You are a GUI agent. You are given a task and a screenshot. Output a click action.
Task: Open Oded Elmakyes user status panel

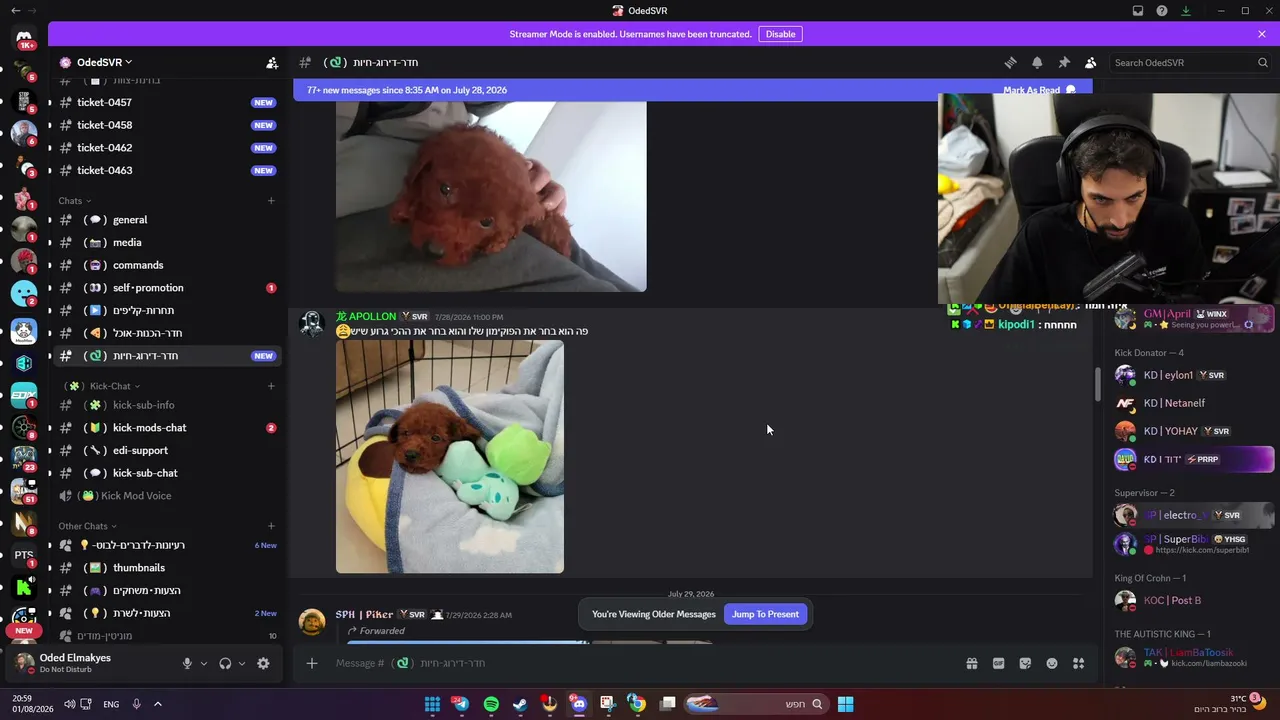pyautogui.click(x=92, y=663)
